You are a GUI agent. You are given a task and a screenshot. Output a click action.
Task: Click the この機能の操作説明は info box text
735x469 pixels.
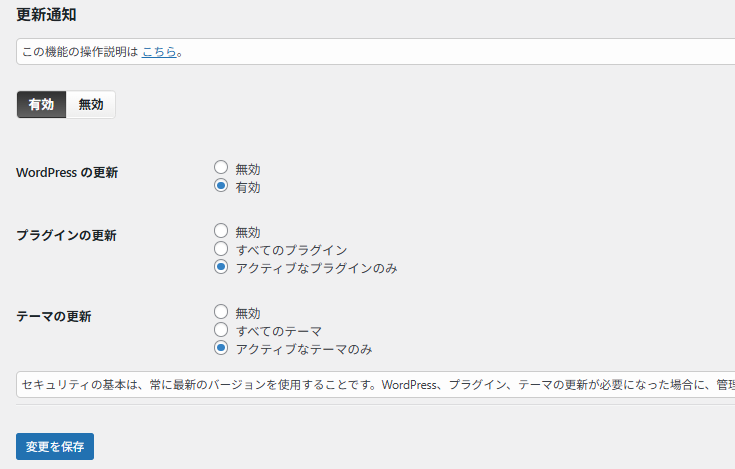[80, 51]
